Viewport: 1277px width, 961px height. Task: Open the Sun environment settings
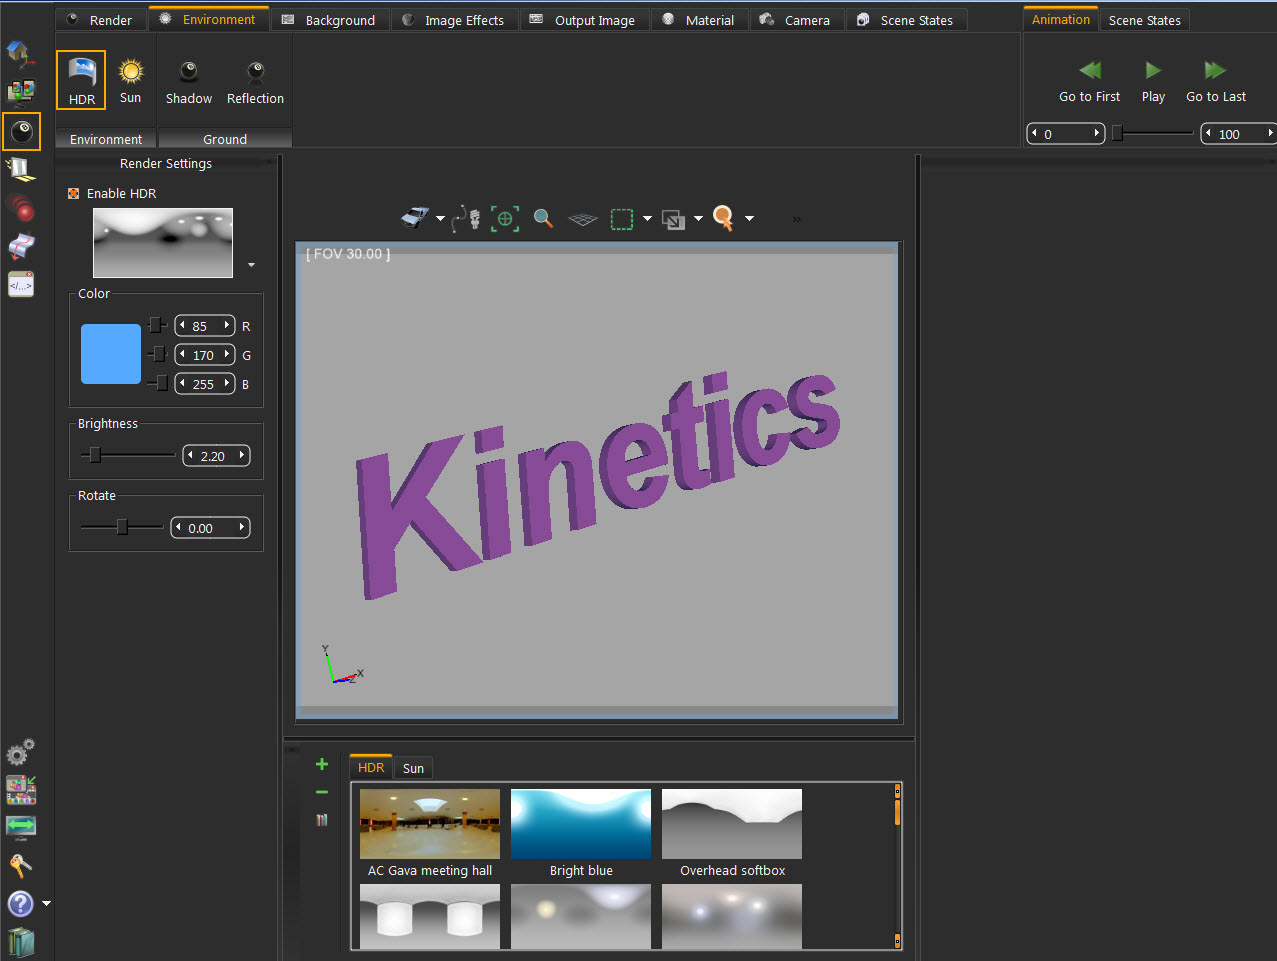[x=131, y=80]
